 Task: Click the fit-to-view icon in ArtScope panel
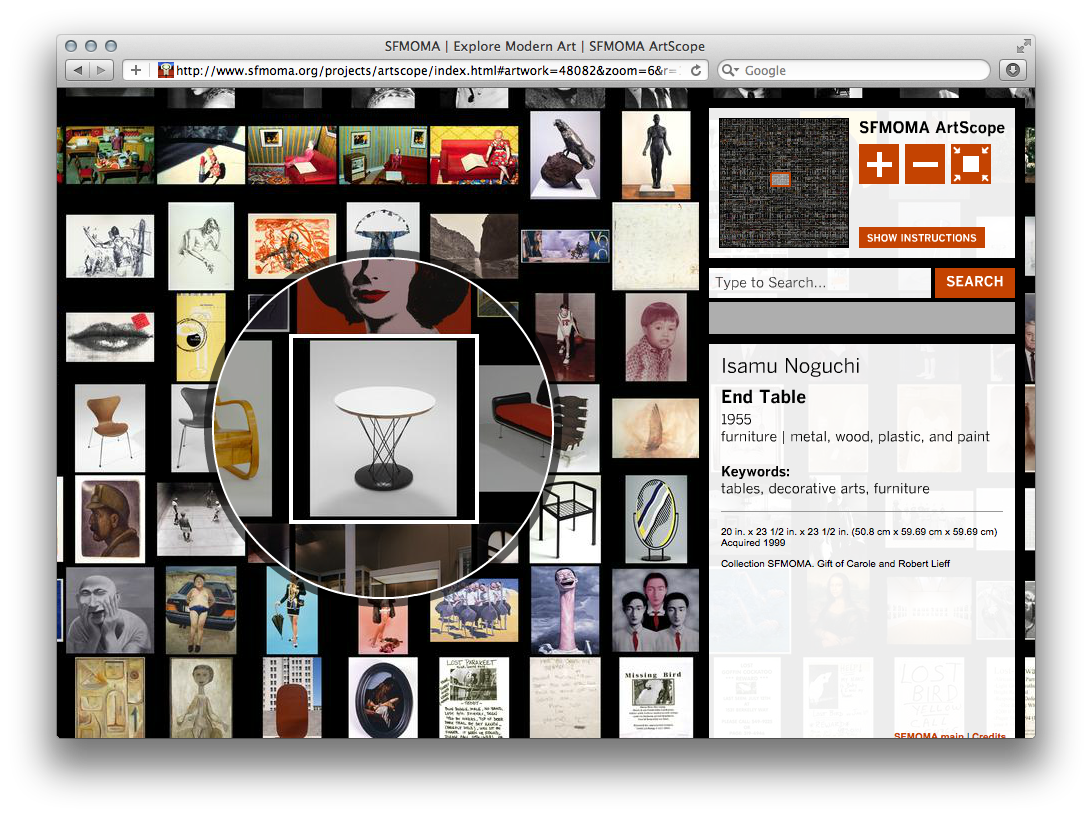click(x=969, y=163)
